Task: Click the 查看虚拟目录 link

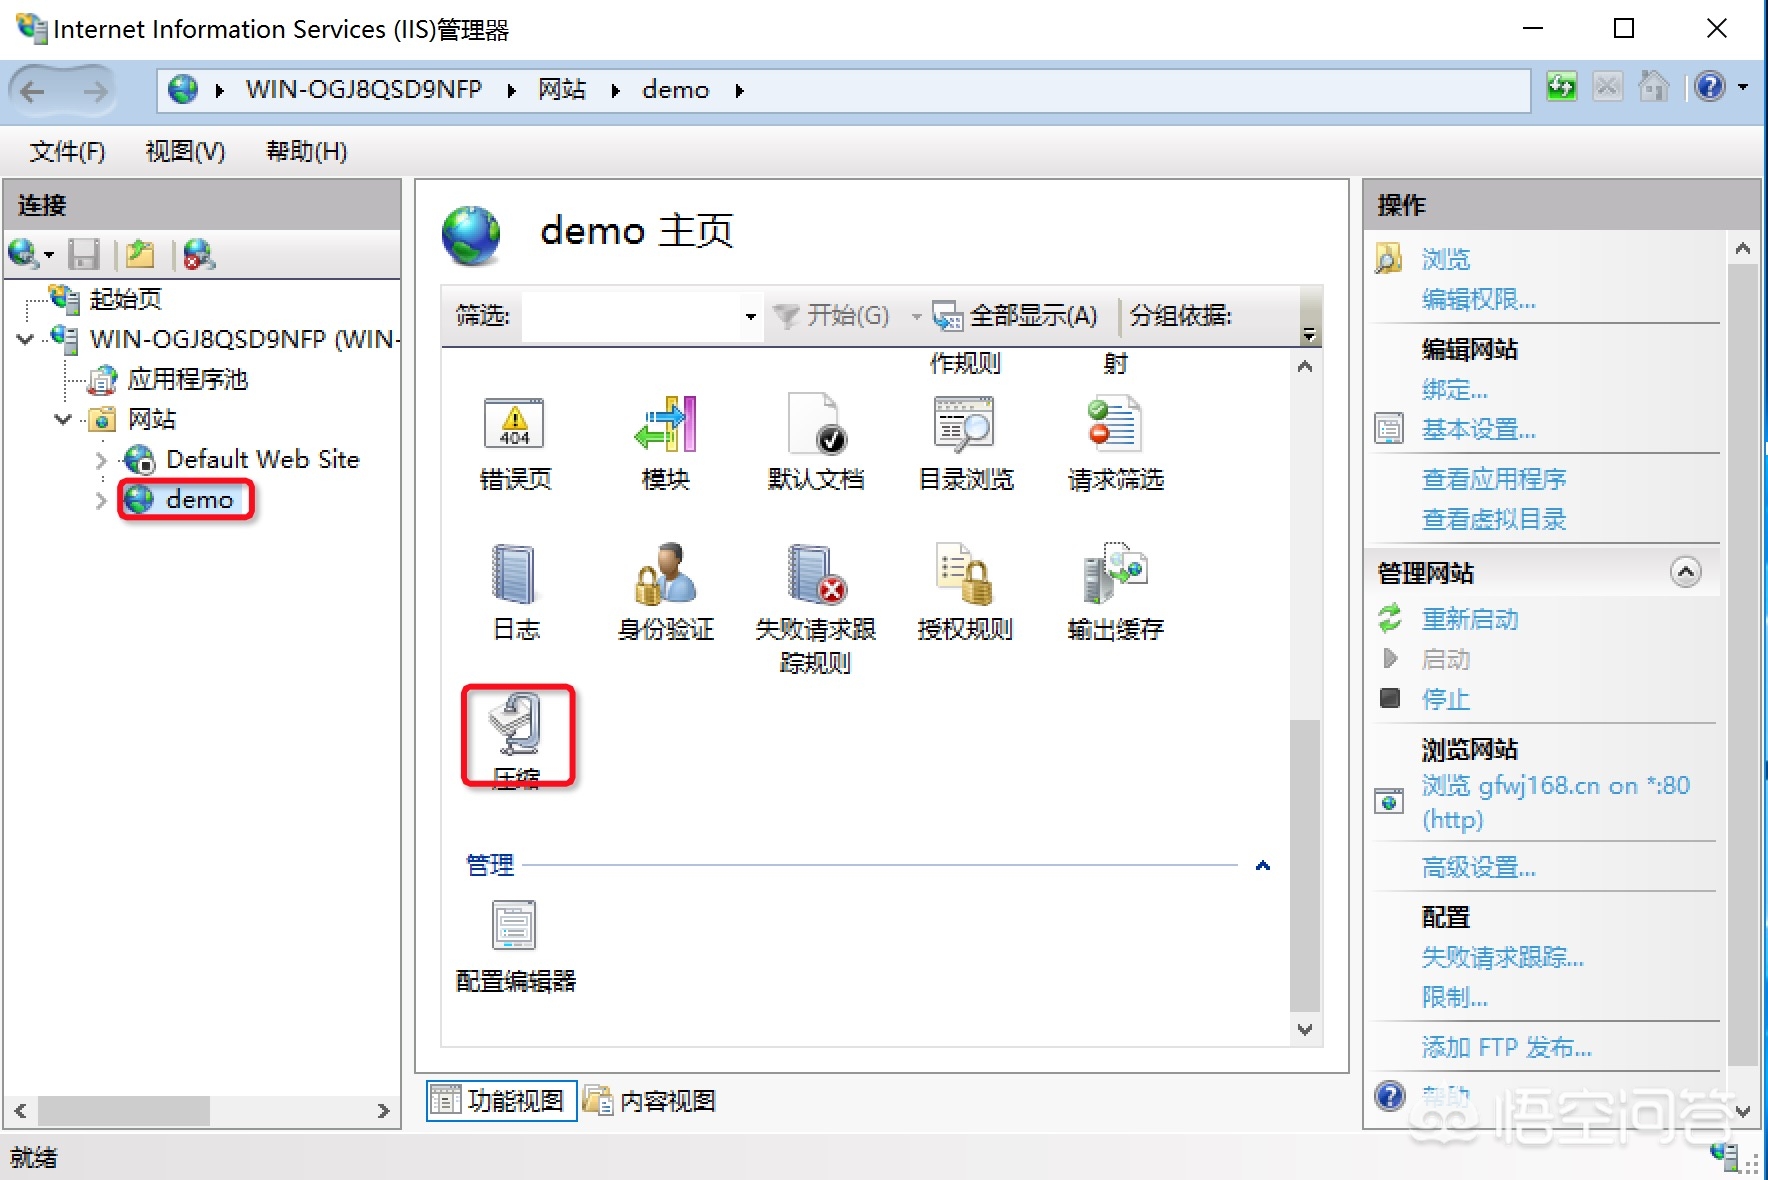Action: [x=1494, y=520]
